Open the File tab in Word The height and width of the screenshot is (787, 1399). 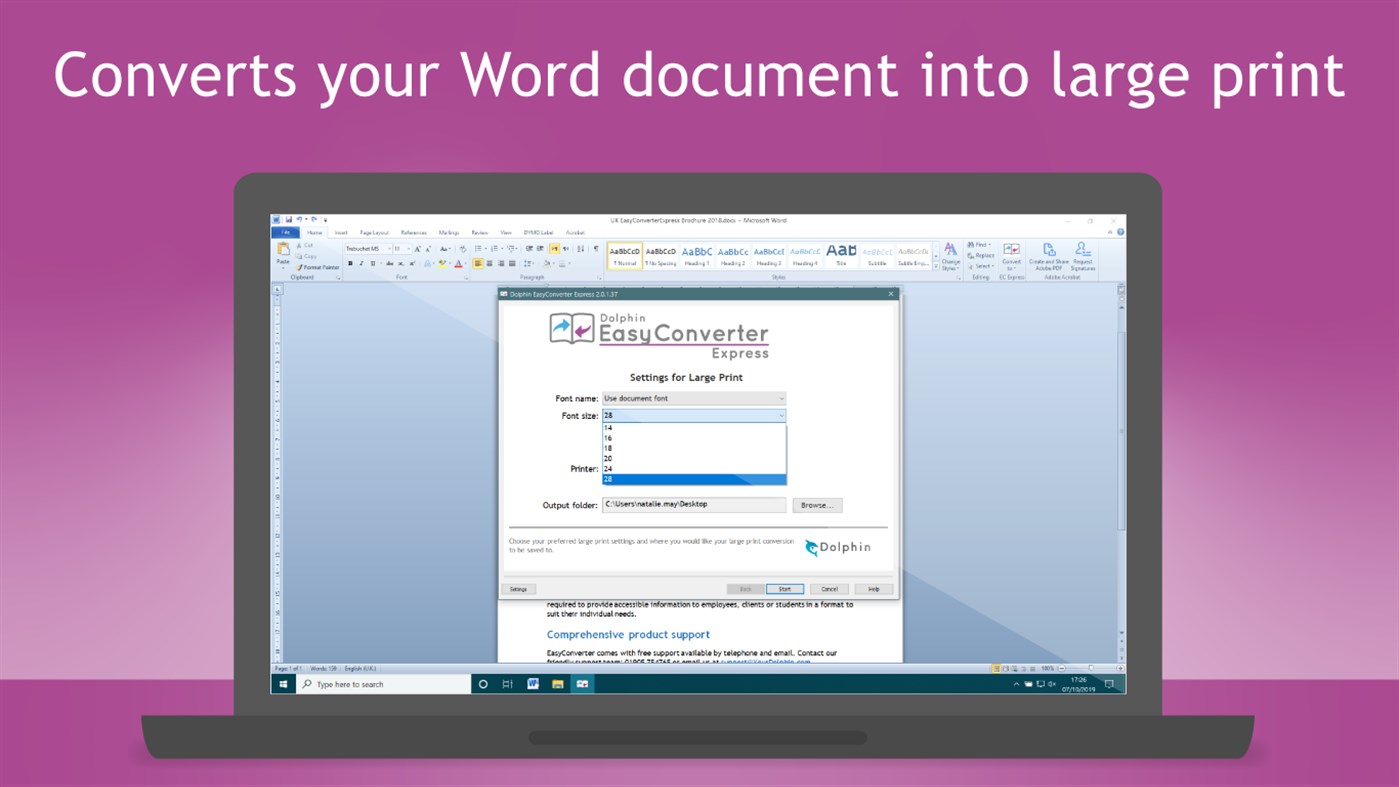coord(285,233)
